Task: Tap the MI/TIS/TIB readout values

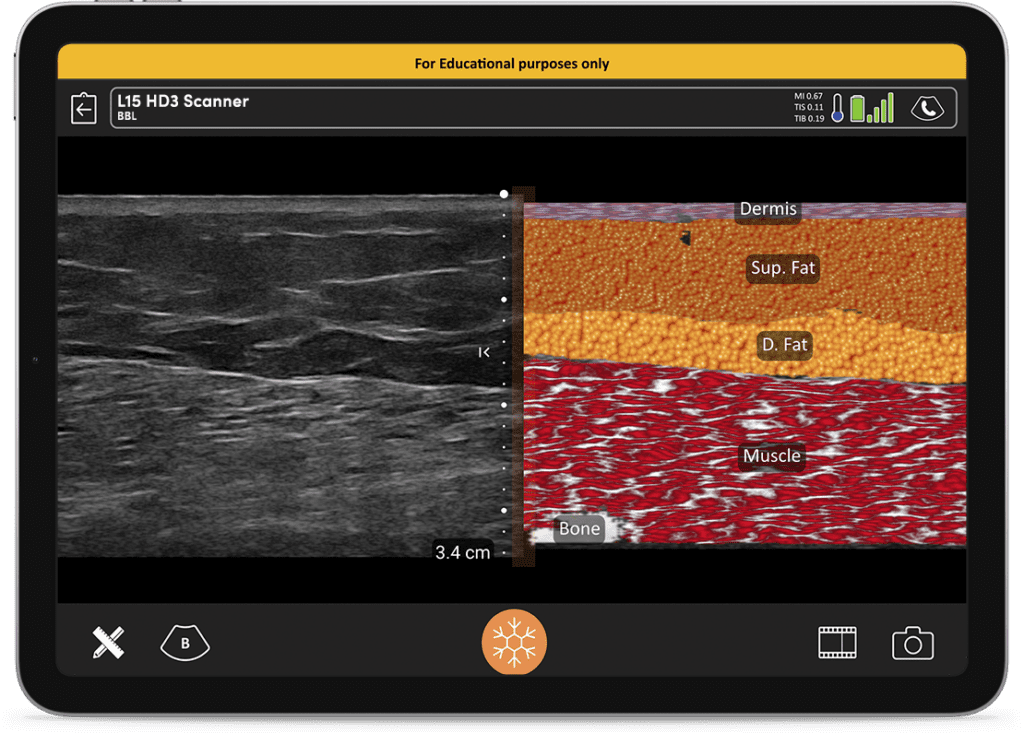Action: tap(808, 108)
